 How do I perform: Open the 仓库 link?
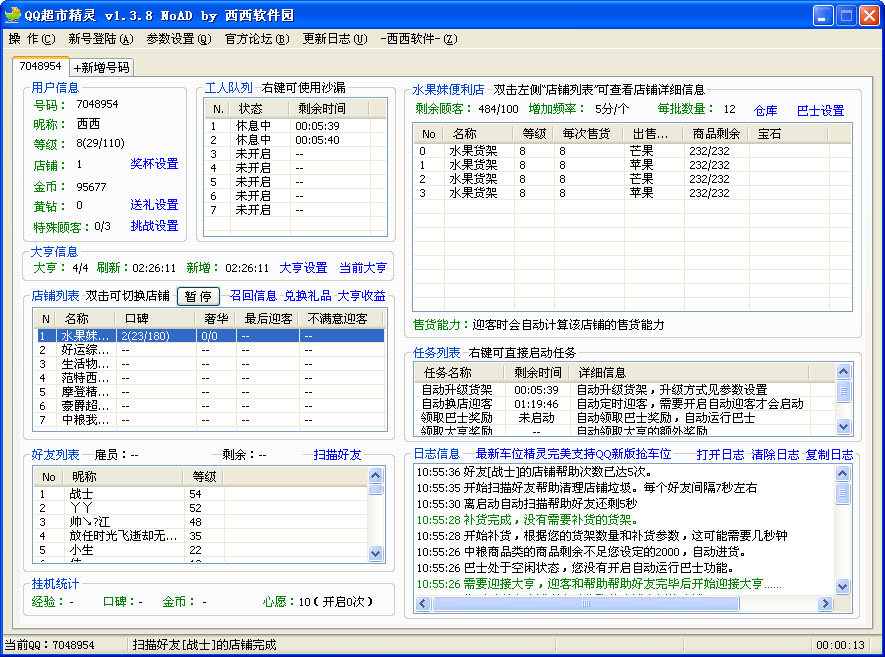click(x=765, y=111)
